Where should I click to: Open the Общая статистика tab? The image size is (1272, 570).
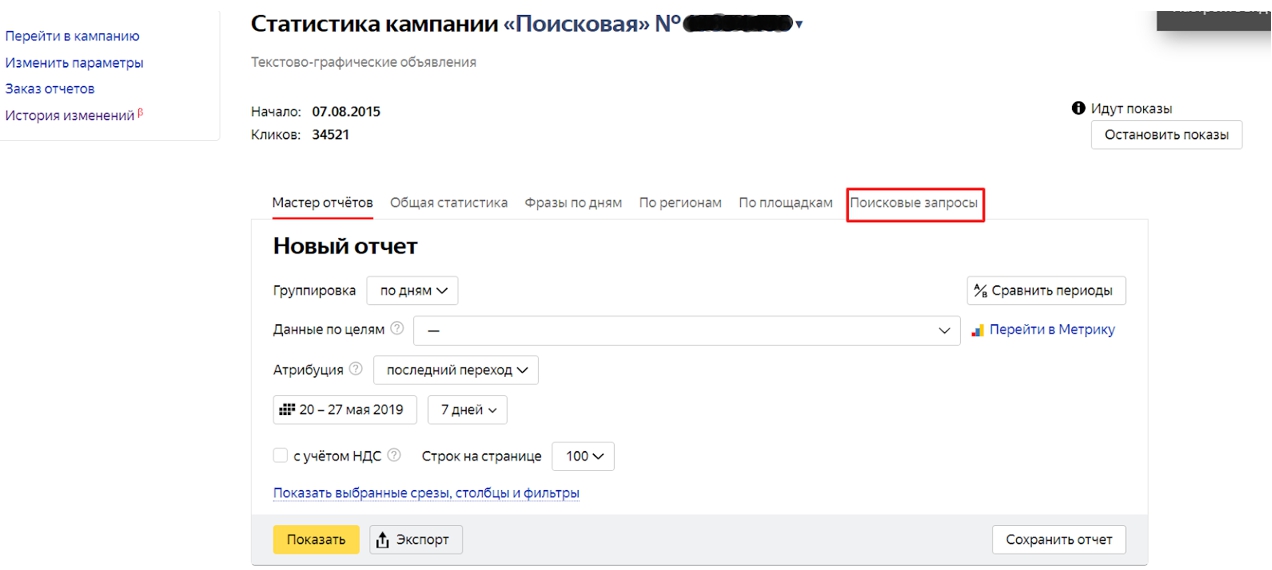coord(448,203)
